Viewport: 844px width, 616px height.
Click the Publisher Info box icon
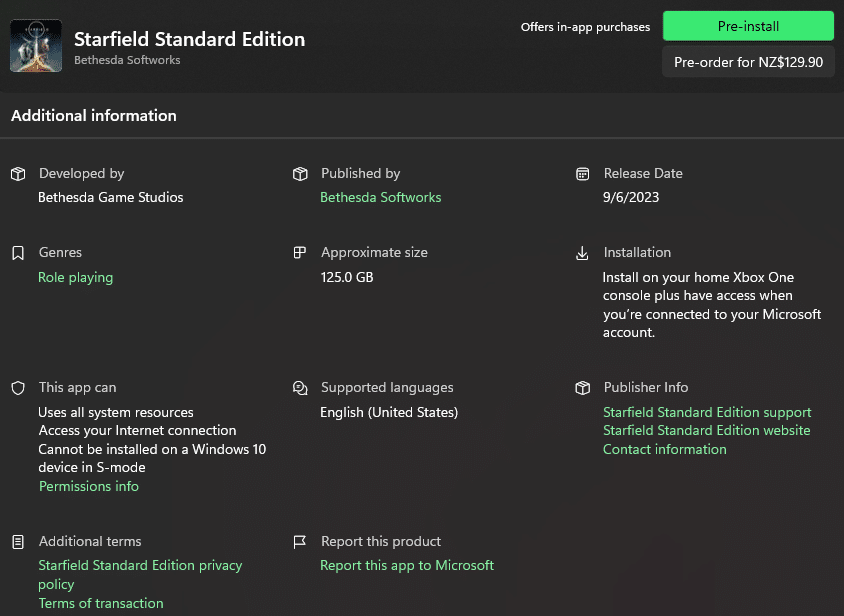(582, 388)
